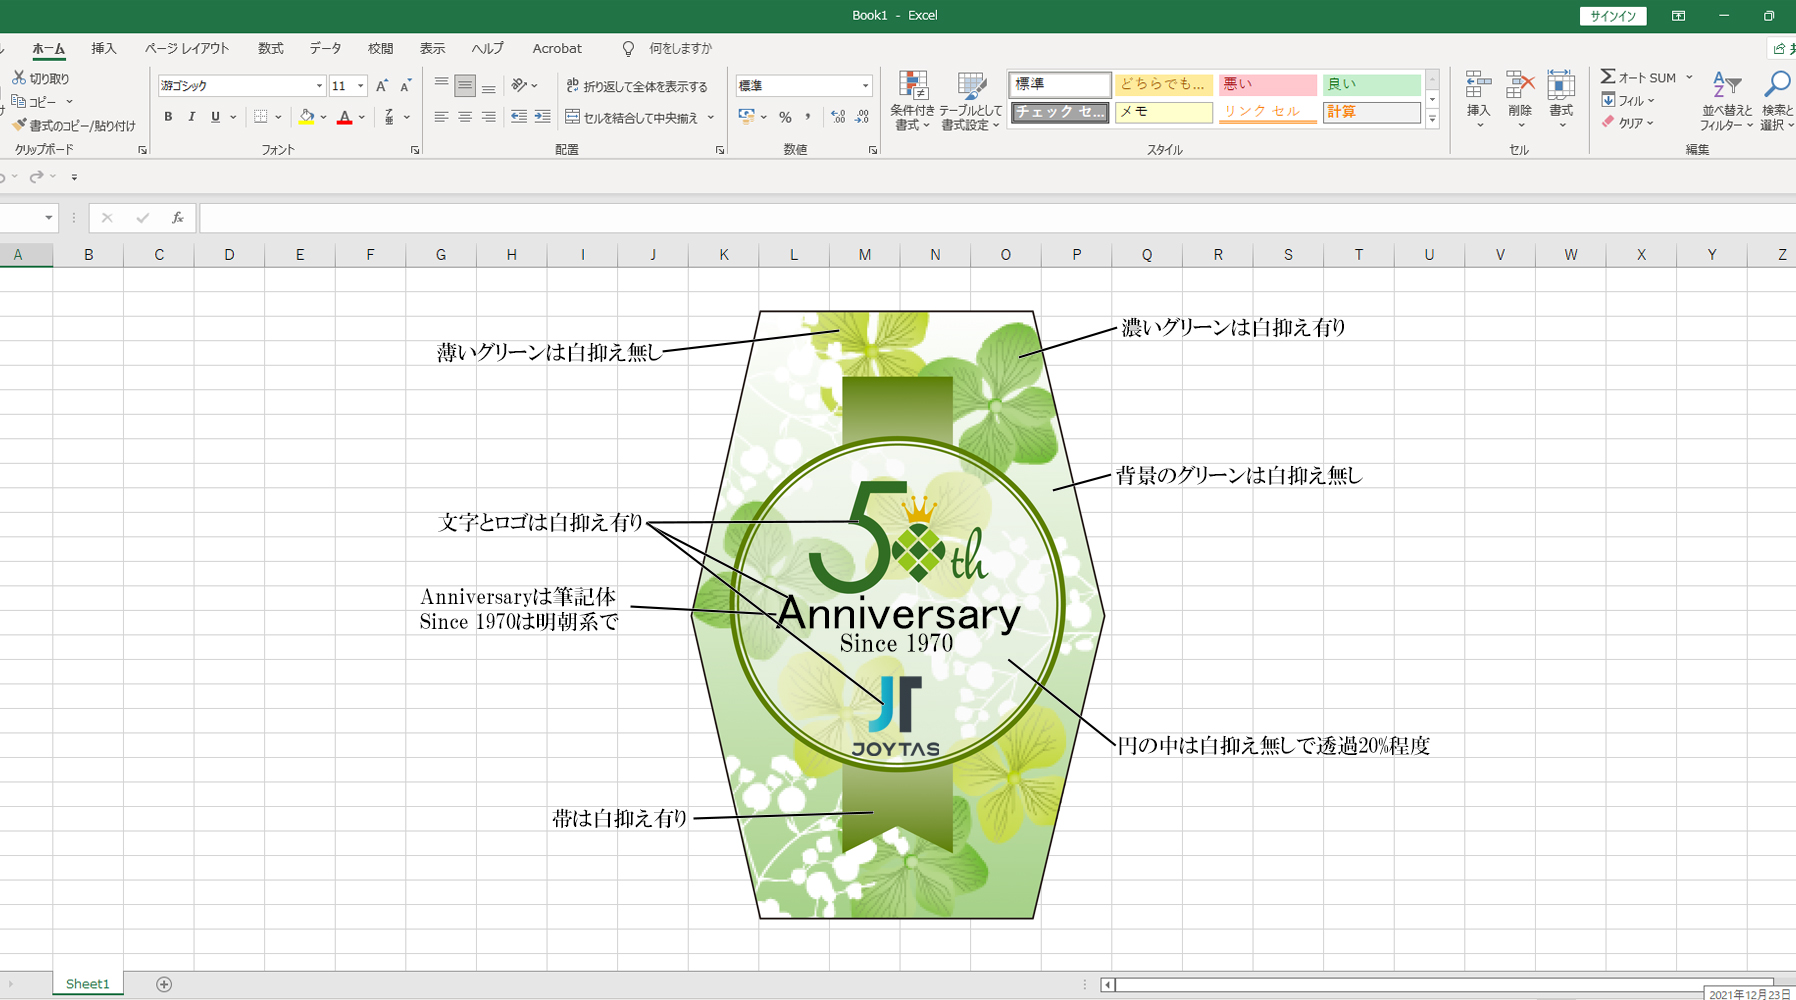The height and width of the screenshot is (1000, 1796).
Task: Apply the Good (良い) cell style
Action: point(1371,84)
